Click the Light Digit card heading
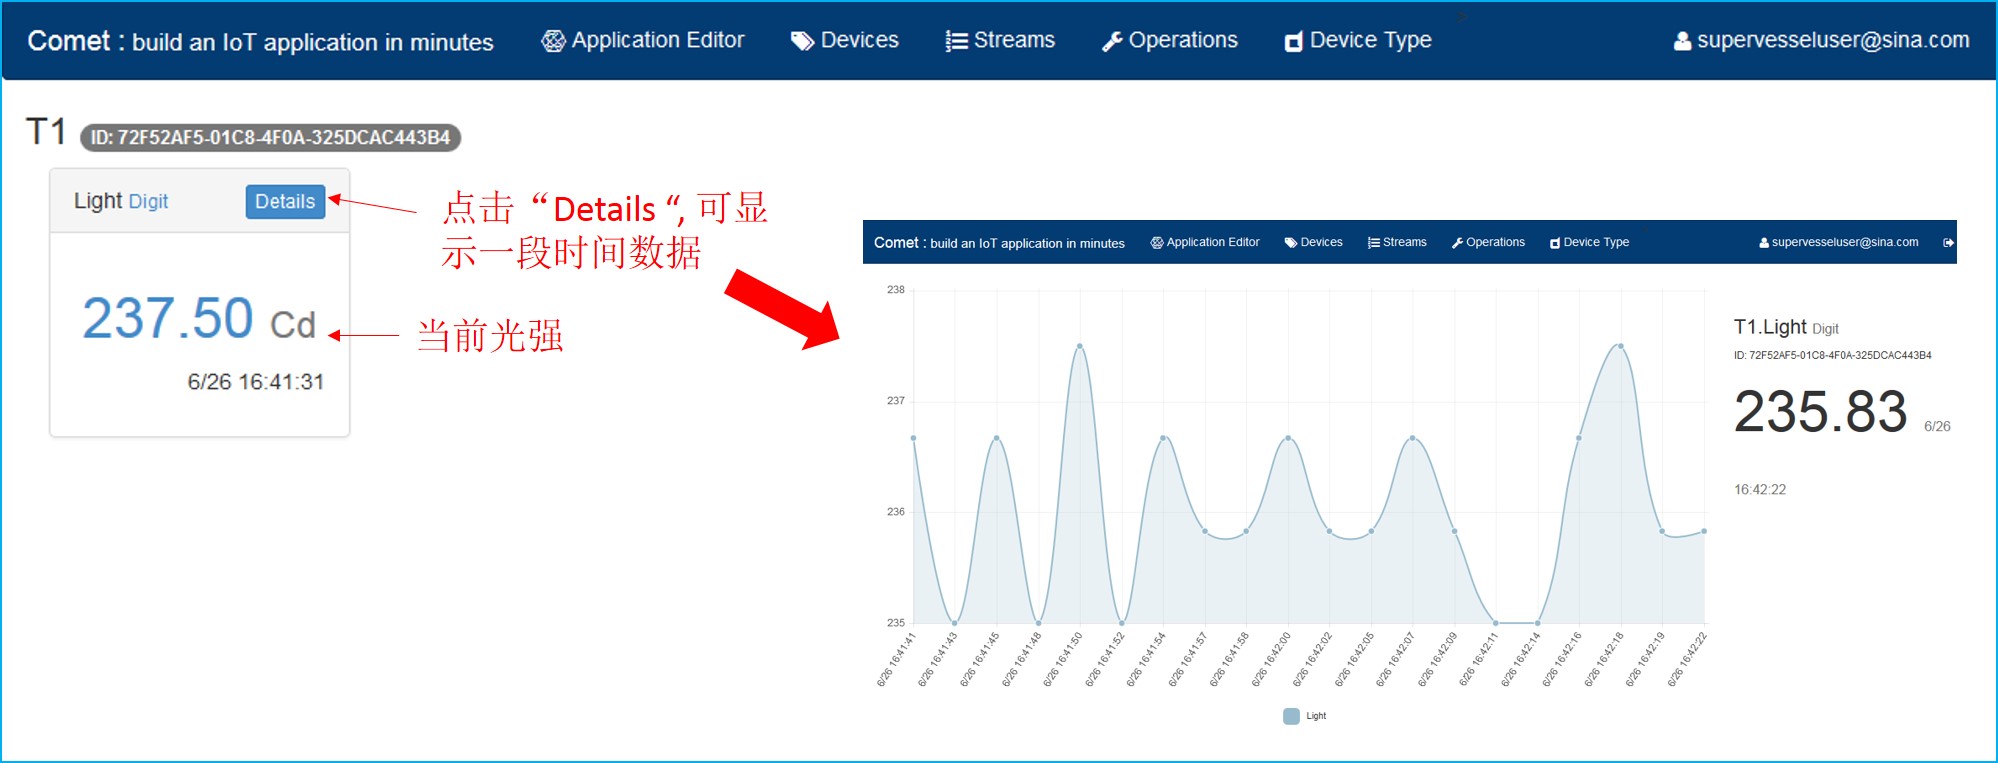The width and height of the screenshot is (1998, 763). point(121,201)
